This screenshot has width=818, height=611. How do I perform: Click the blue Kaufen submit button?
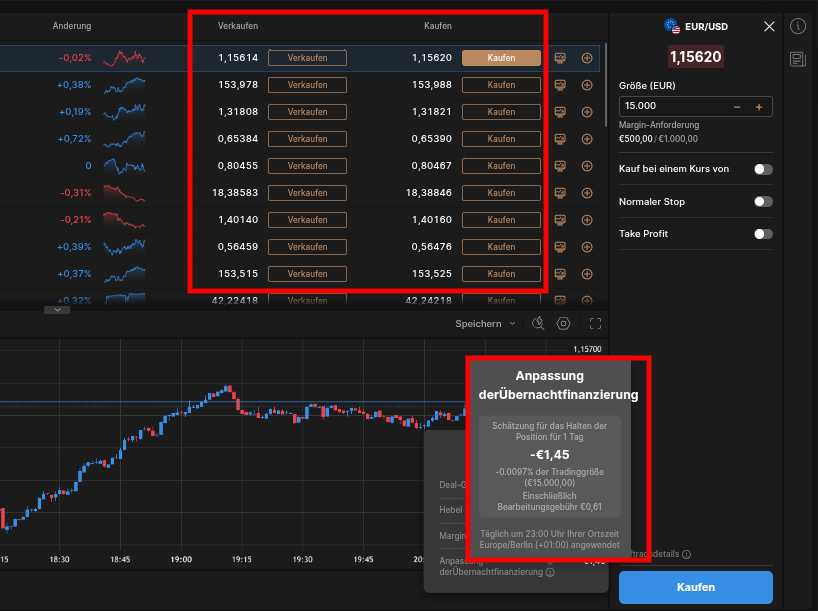[695, 587]
